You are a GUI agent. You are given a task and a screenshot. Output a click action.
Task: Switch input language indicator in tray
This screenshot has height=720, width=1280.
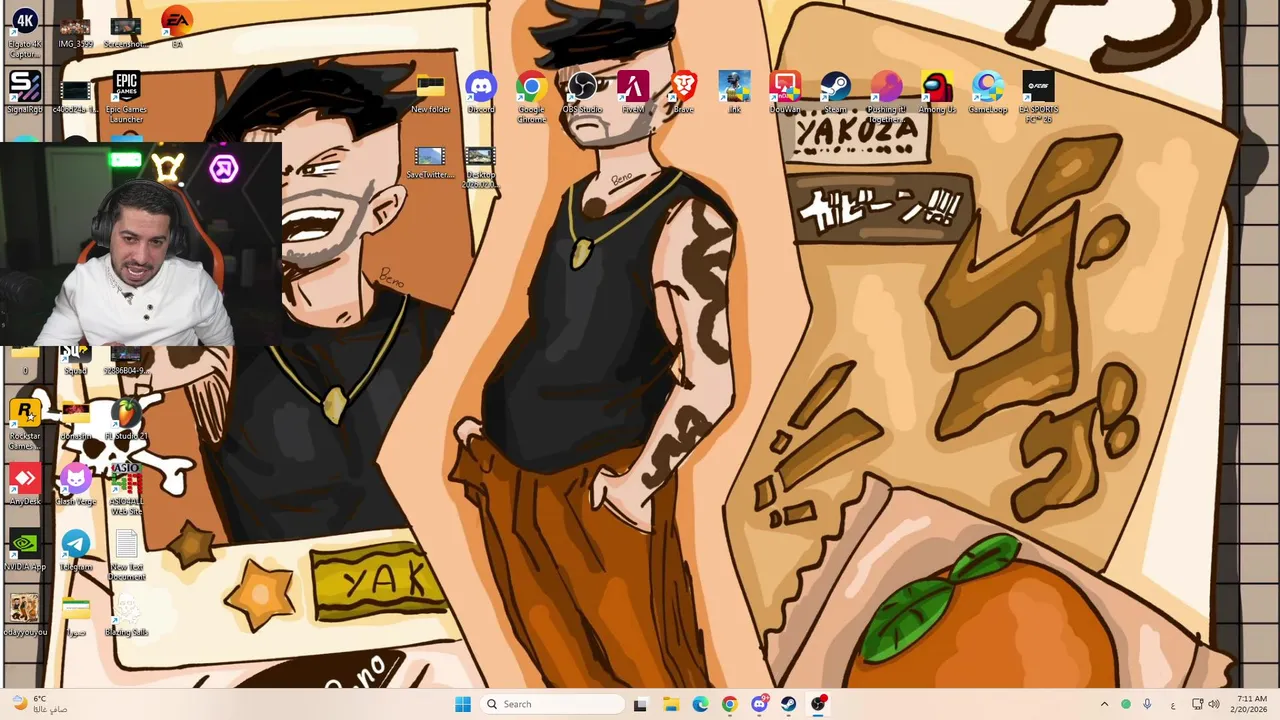[x=1173, y=705]
